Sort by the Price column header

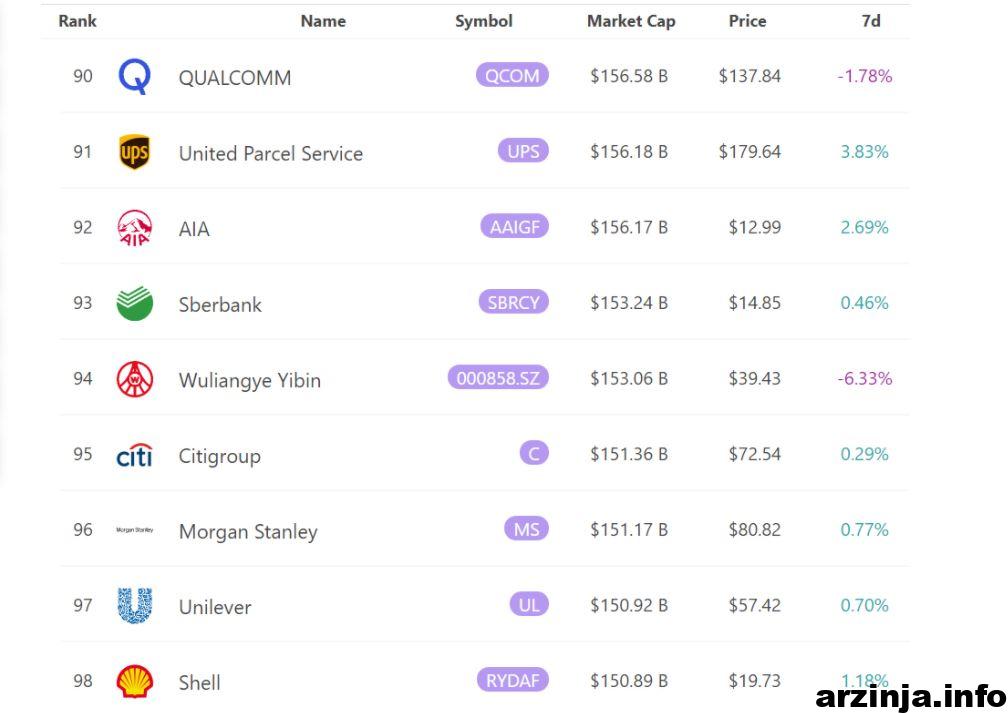747,21
